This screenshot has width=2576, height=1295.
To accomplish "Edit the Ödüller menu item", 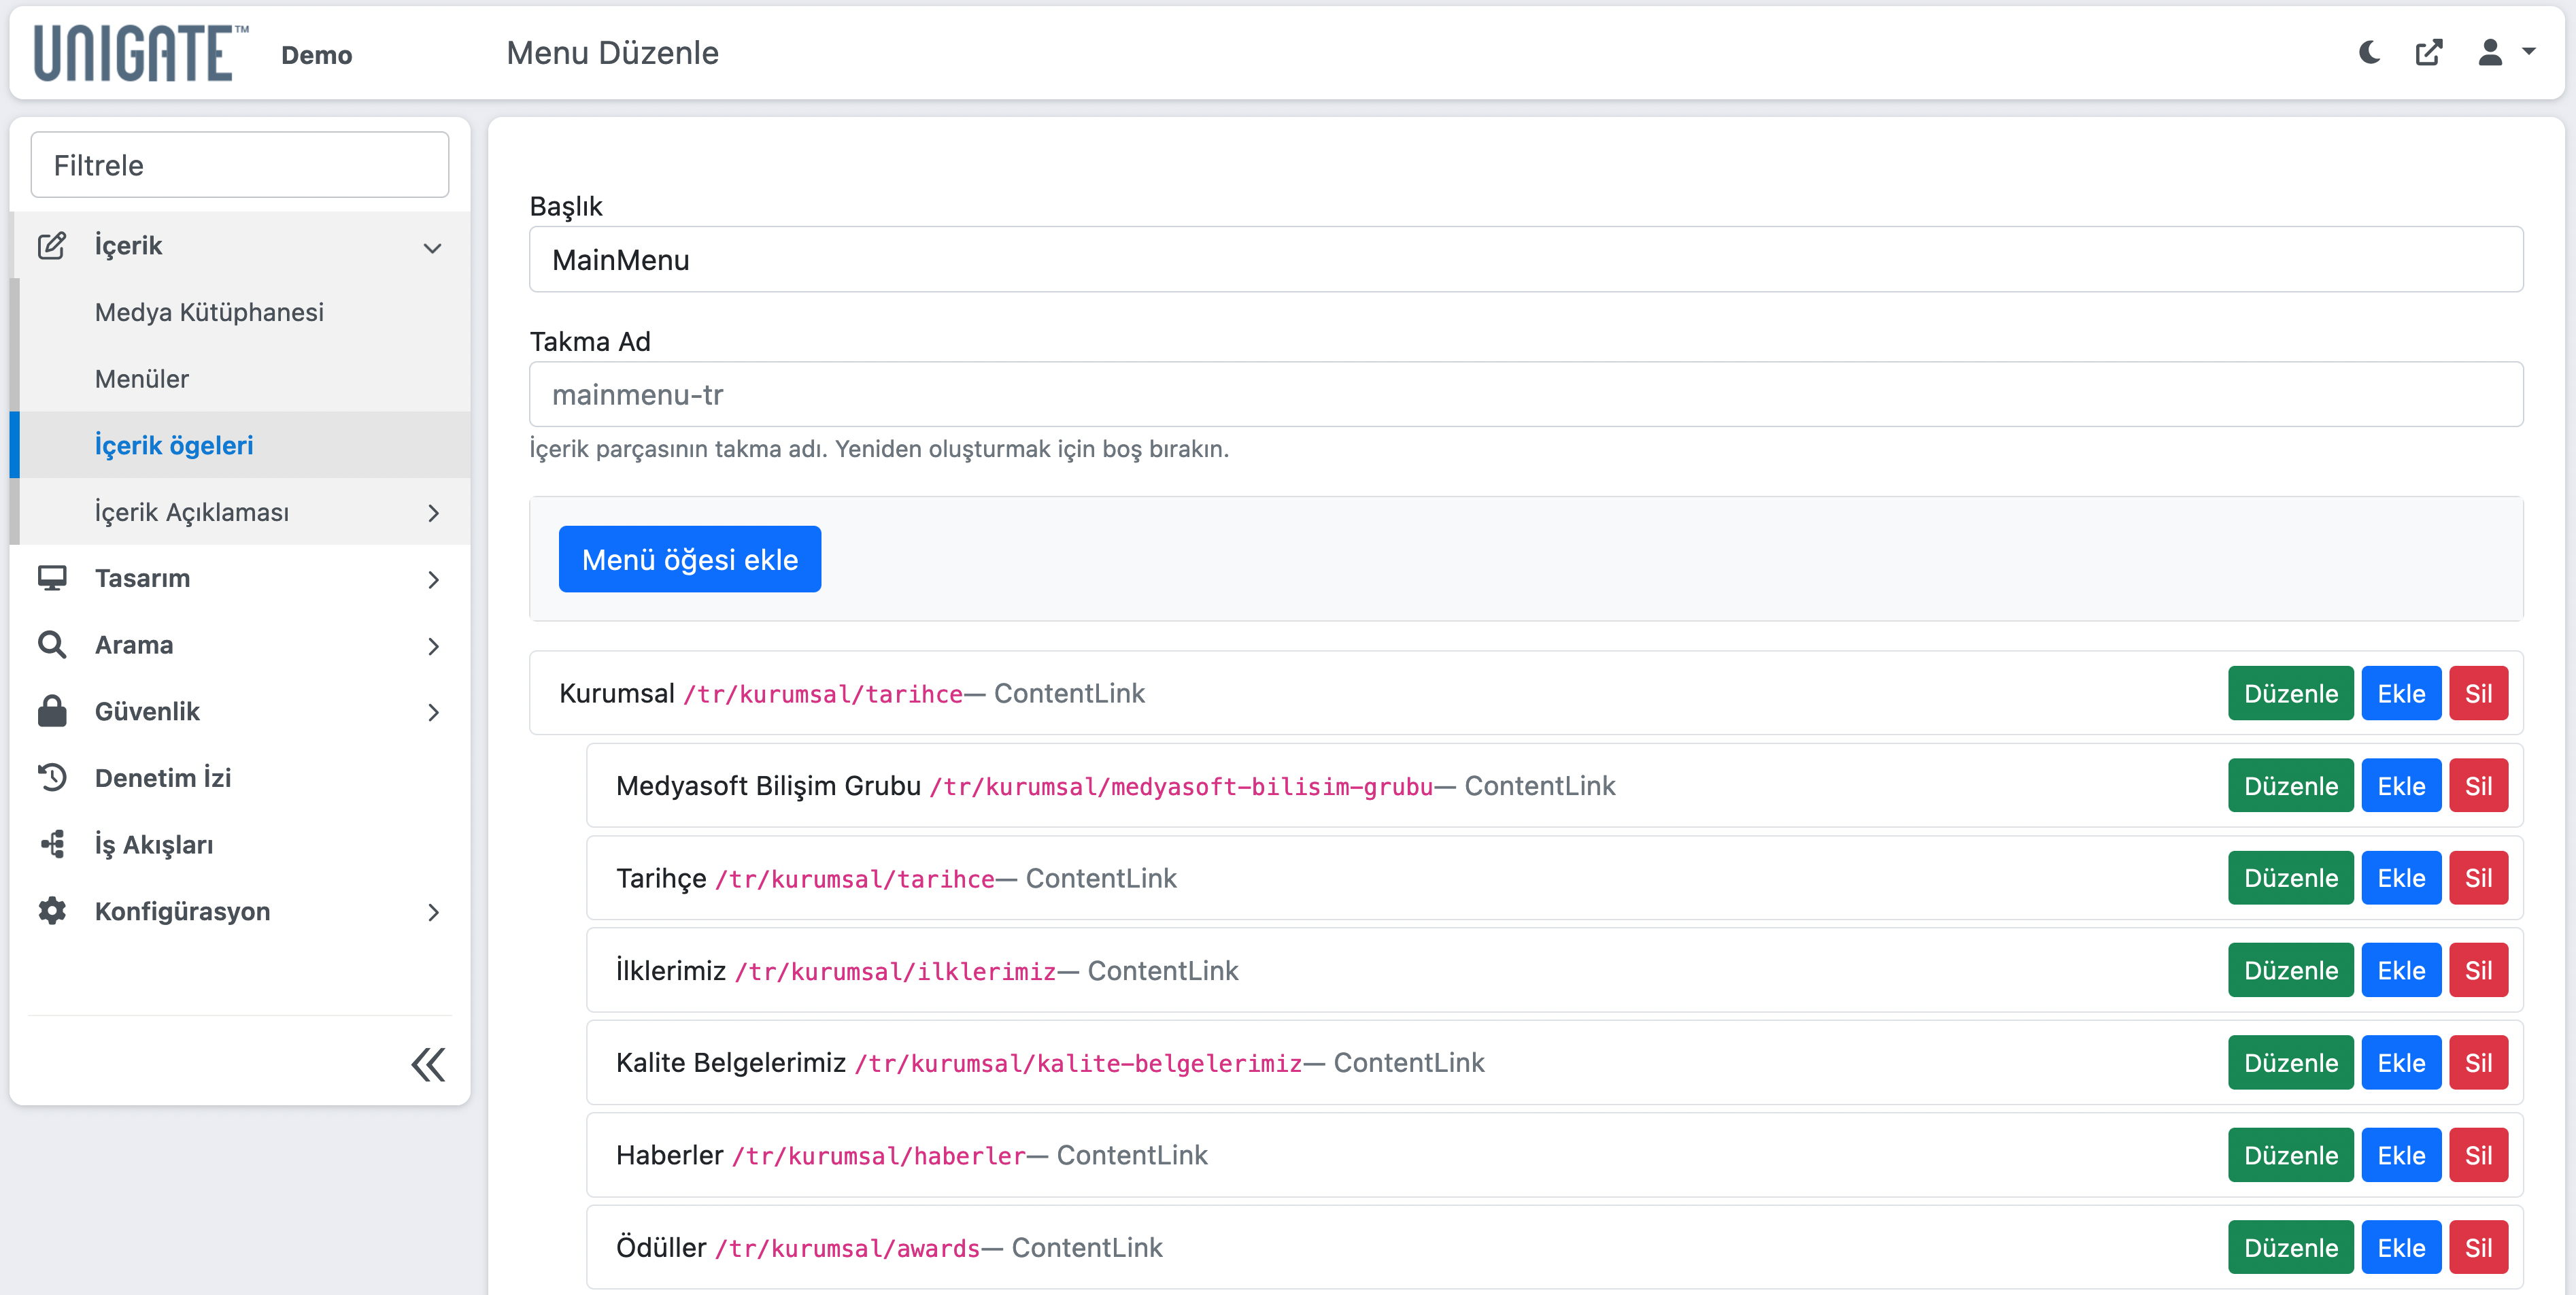I will [2290, 1248].
